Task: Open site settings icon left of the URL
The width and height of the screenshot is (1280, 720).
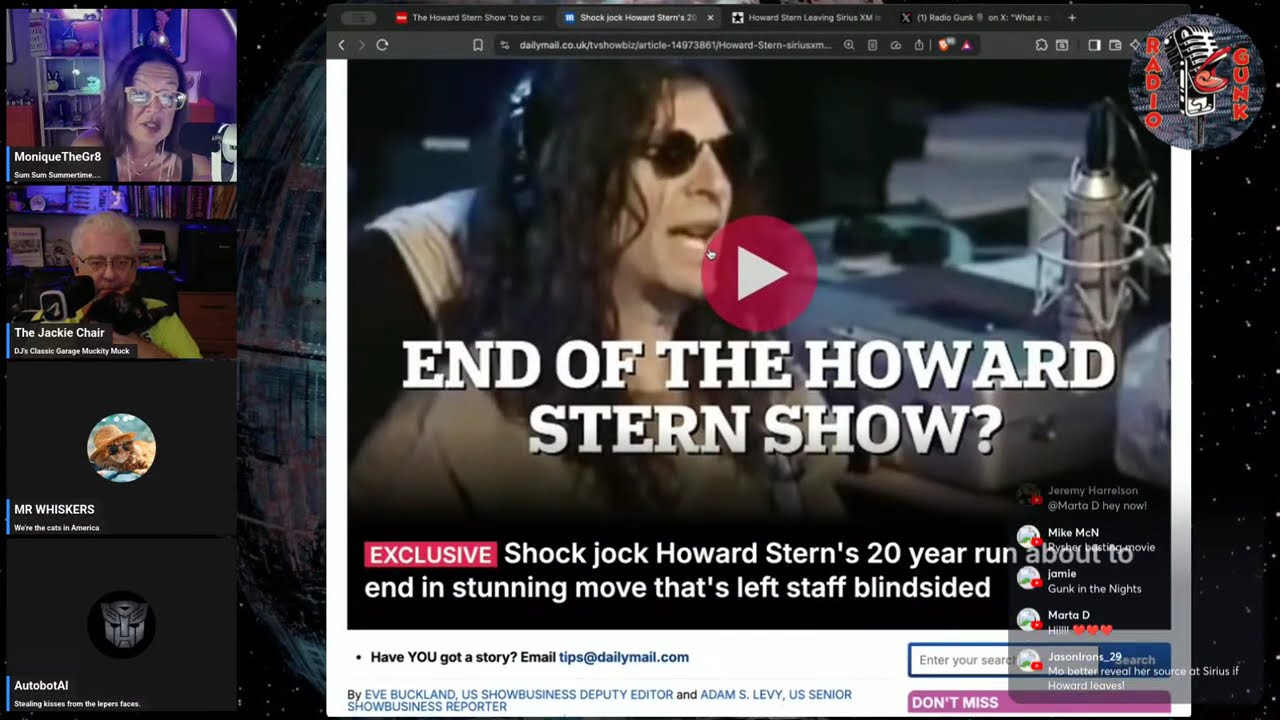Action: click(504, 45)
